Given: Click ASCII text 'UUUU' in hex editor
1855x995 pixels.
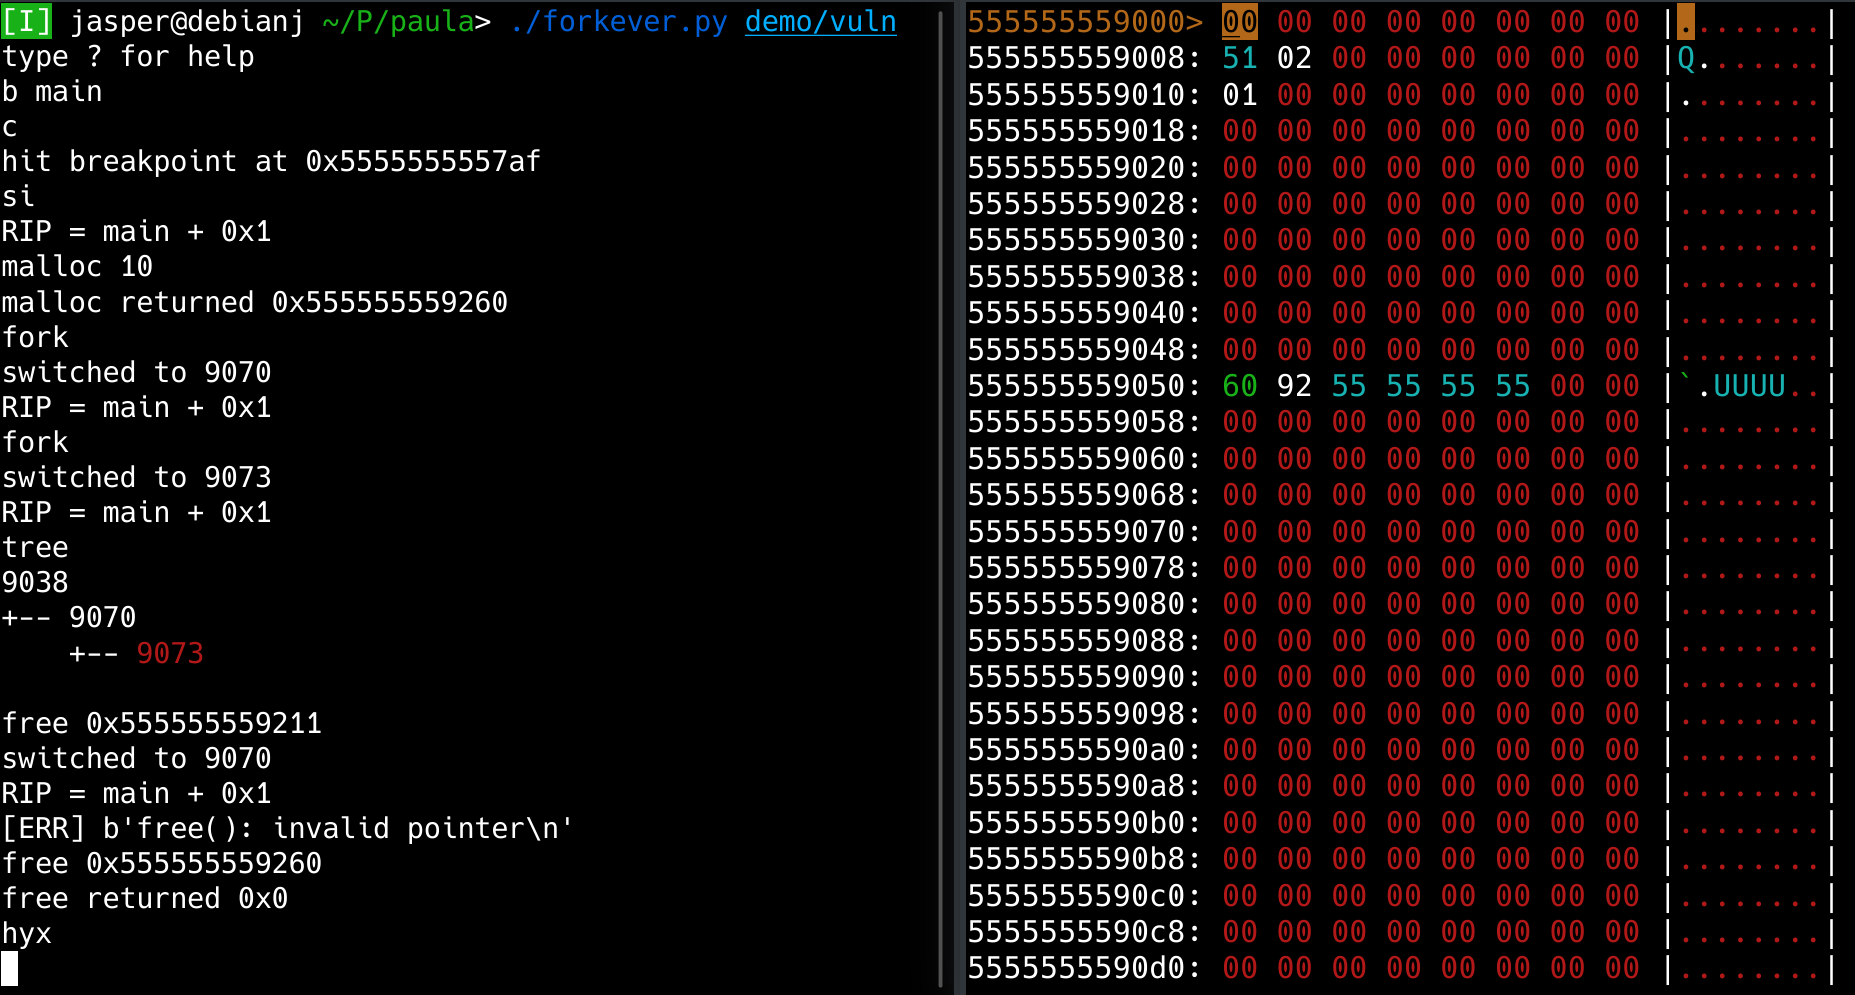Looking at the screenshot, I should (1749, 386).
